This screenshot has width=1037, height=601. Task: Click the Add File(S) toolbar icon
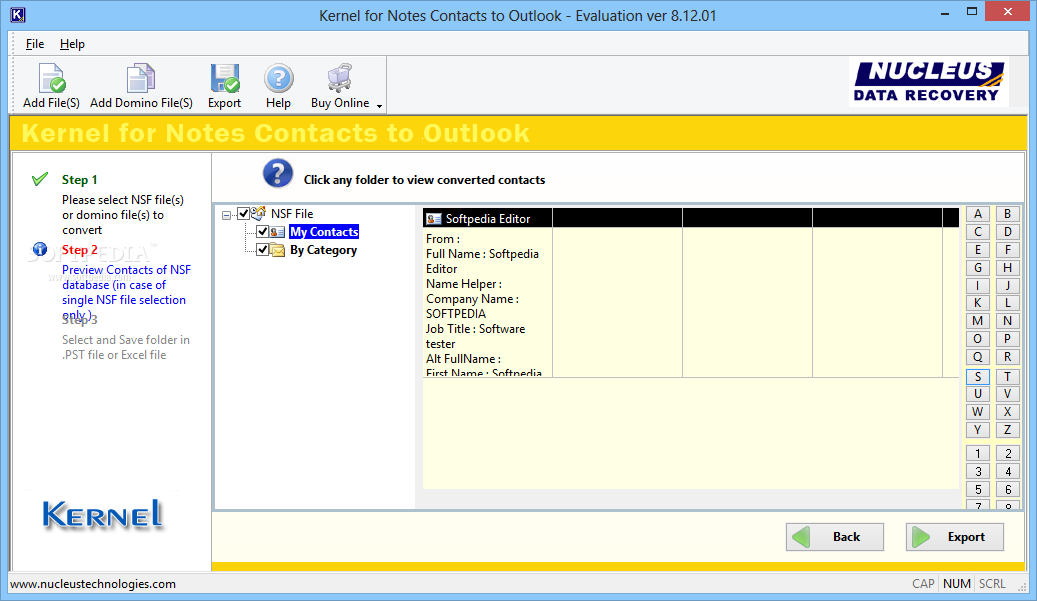coord(52,79)
